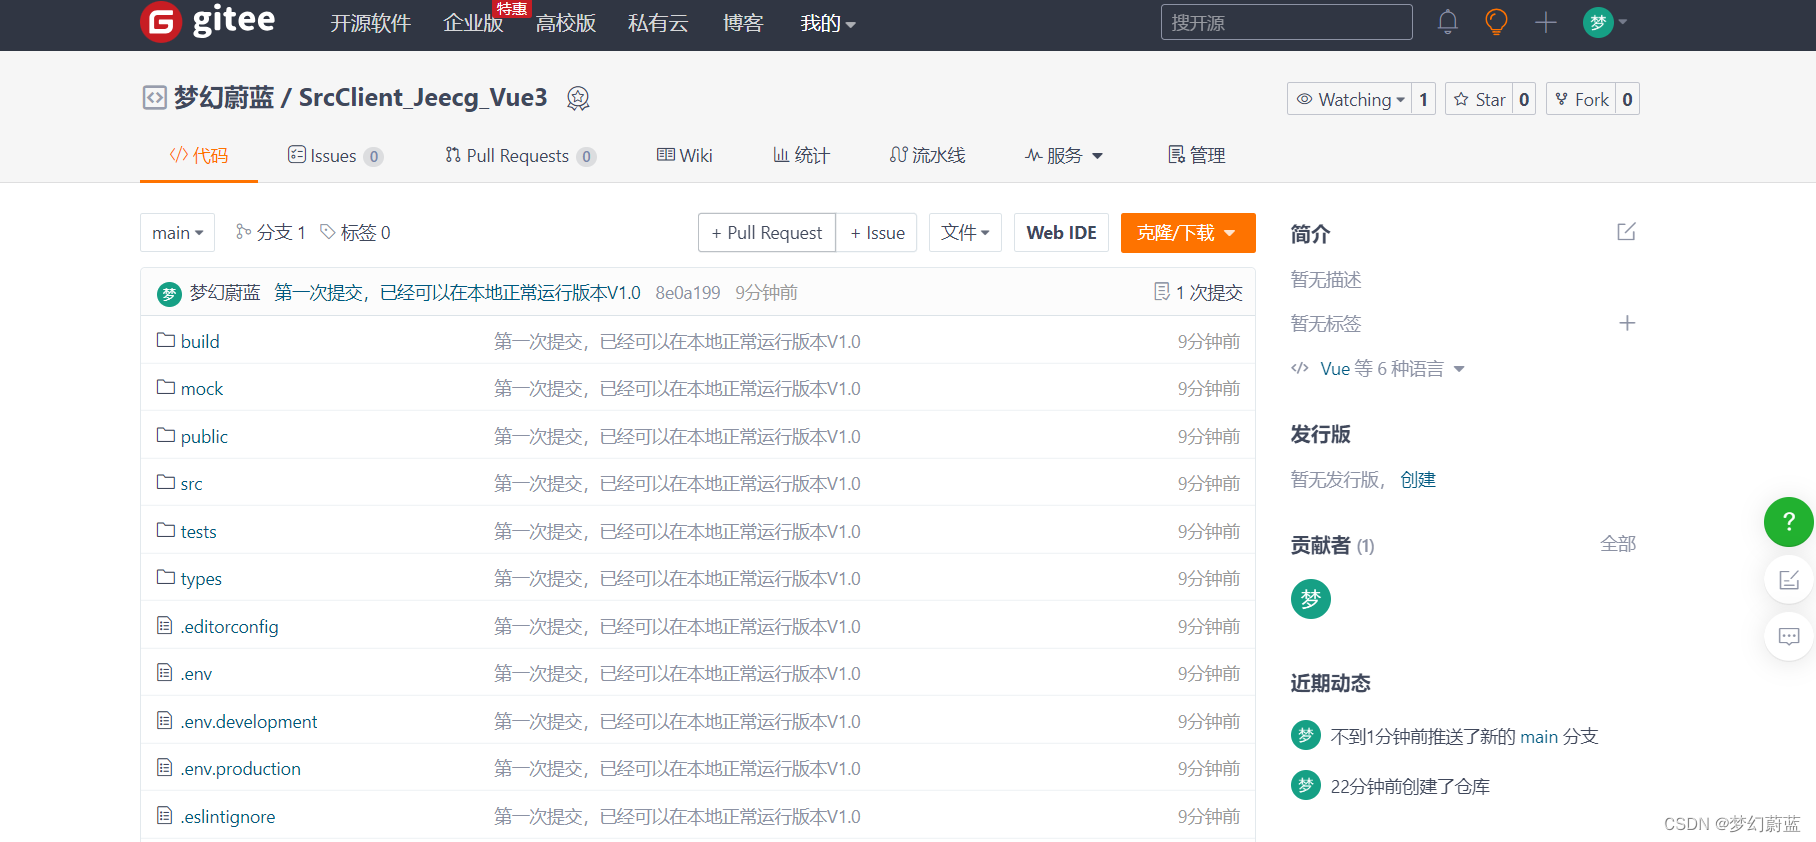This screenshot has width=1816, height=842.
Task: Click the avatar beside the main branch push activity
Action: (1305, 736)
